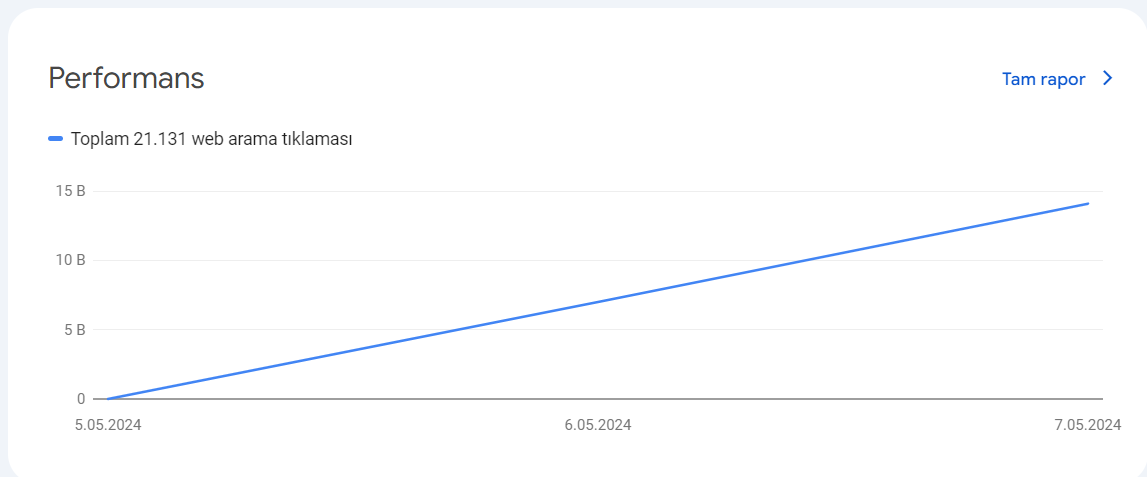Click the 5 B y-axis label
The width and height of the screenshot is (1147, 477).
coord(75,329)
